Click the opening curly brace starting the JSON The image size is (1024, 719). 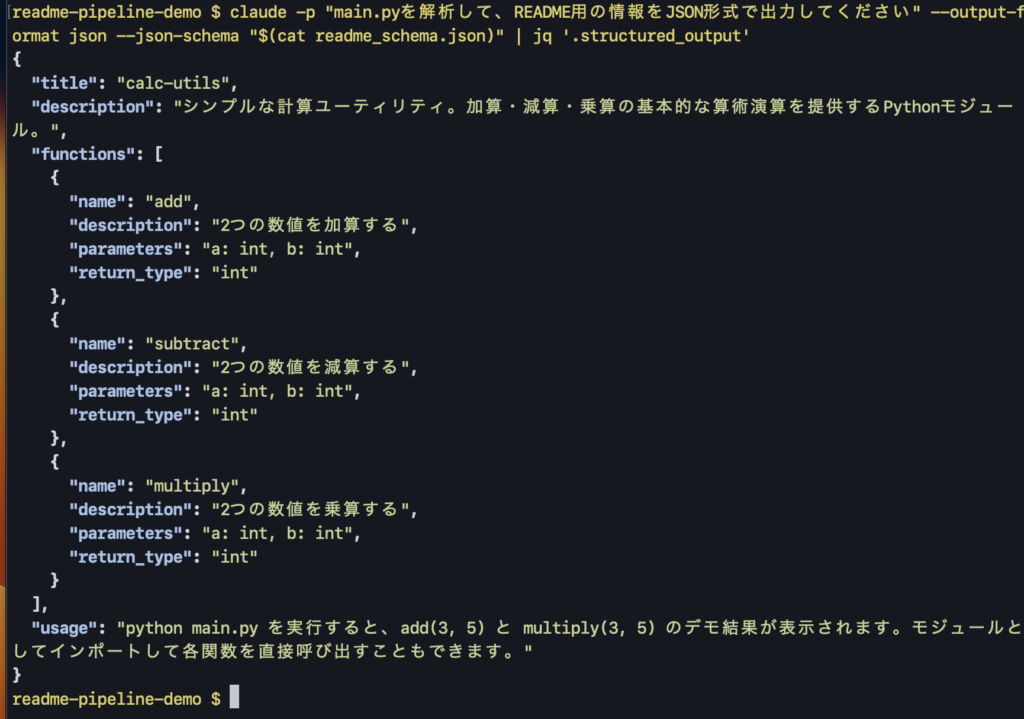pos(17,59)
